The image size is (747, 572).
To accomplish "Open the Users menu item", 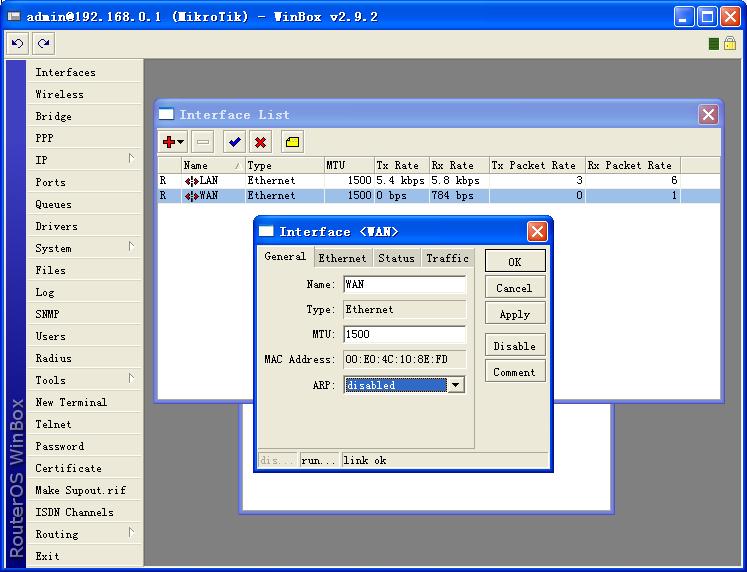I will click(x=85, y=336).
